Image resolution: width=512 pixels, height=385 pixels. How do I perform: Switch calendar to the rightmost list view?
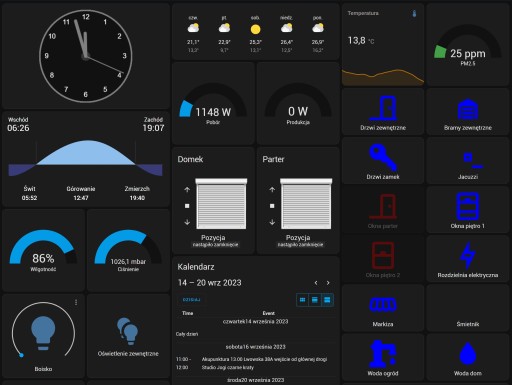pyautogui.click(x=327, y=300)
